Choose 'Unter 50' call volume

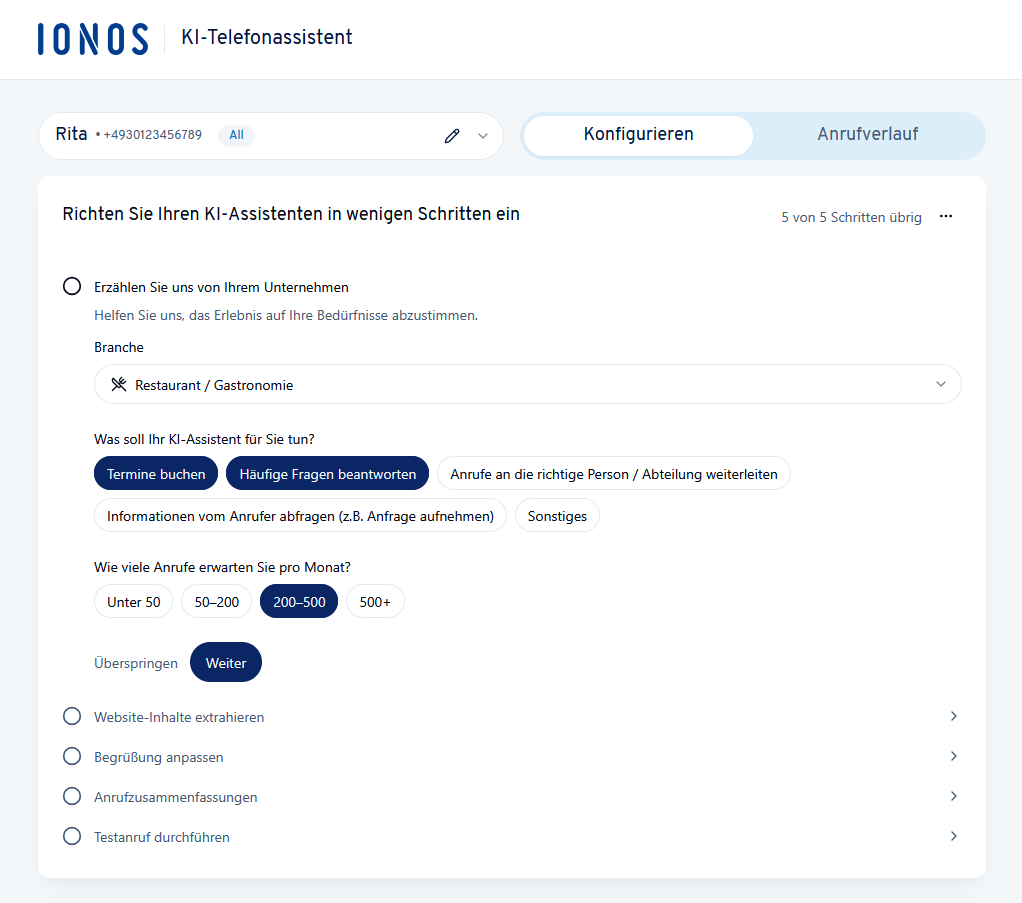click(133, 601)
